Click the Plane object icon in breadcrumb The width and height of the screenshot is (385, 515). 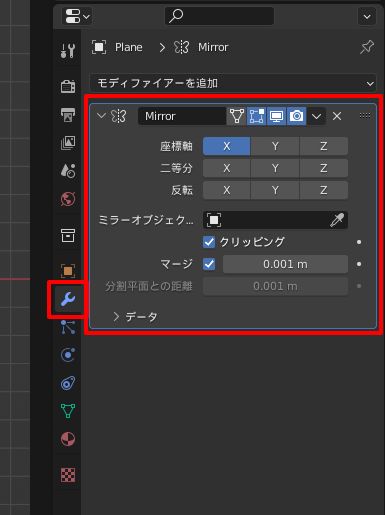click(99, 47)
